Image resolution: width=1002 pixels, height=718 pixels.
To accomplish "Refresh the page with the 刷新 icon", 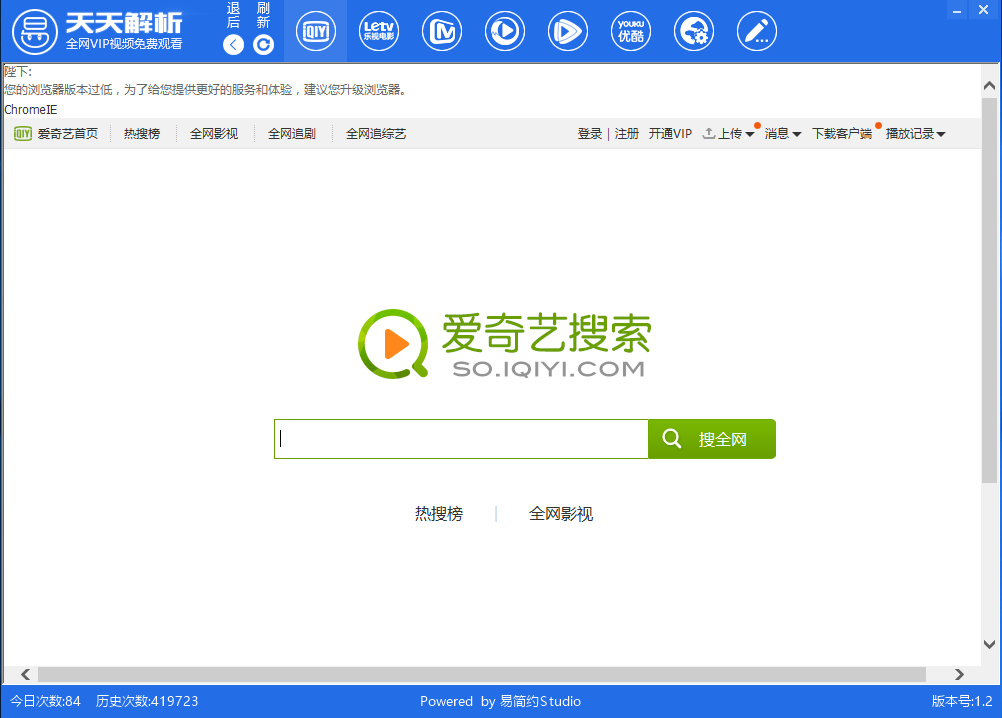I will point(263,44).
